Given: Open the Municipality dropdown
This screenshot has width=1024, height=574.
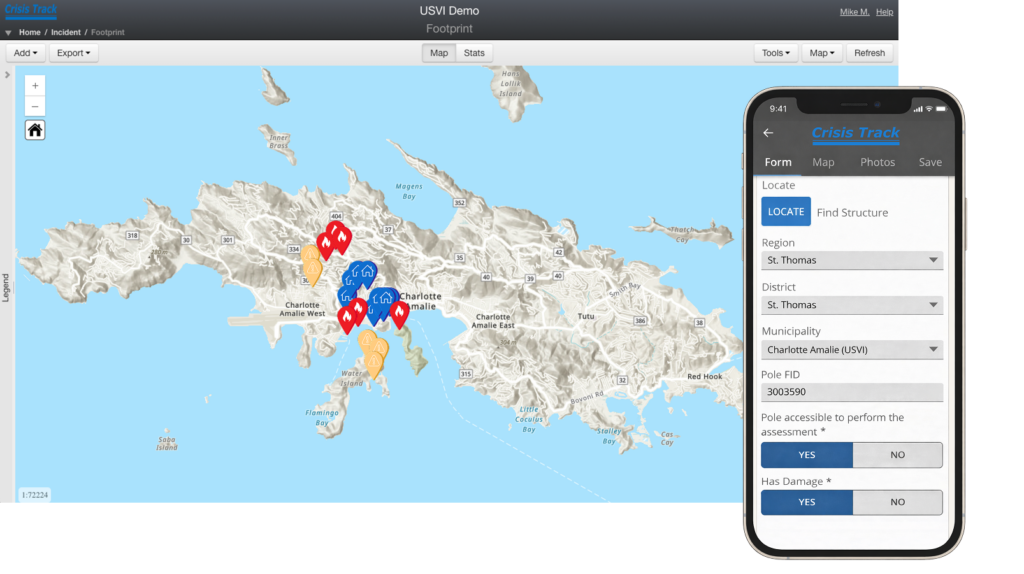Looking at the screenshot, I should (x=852, y=350).
